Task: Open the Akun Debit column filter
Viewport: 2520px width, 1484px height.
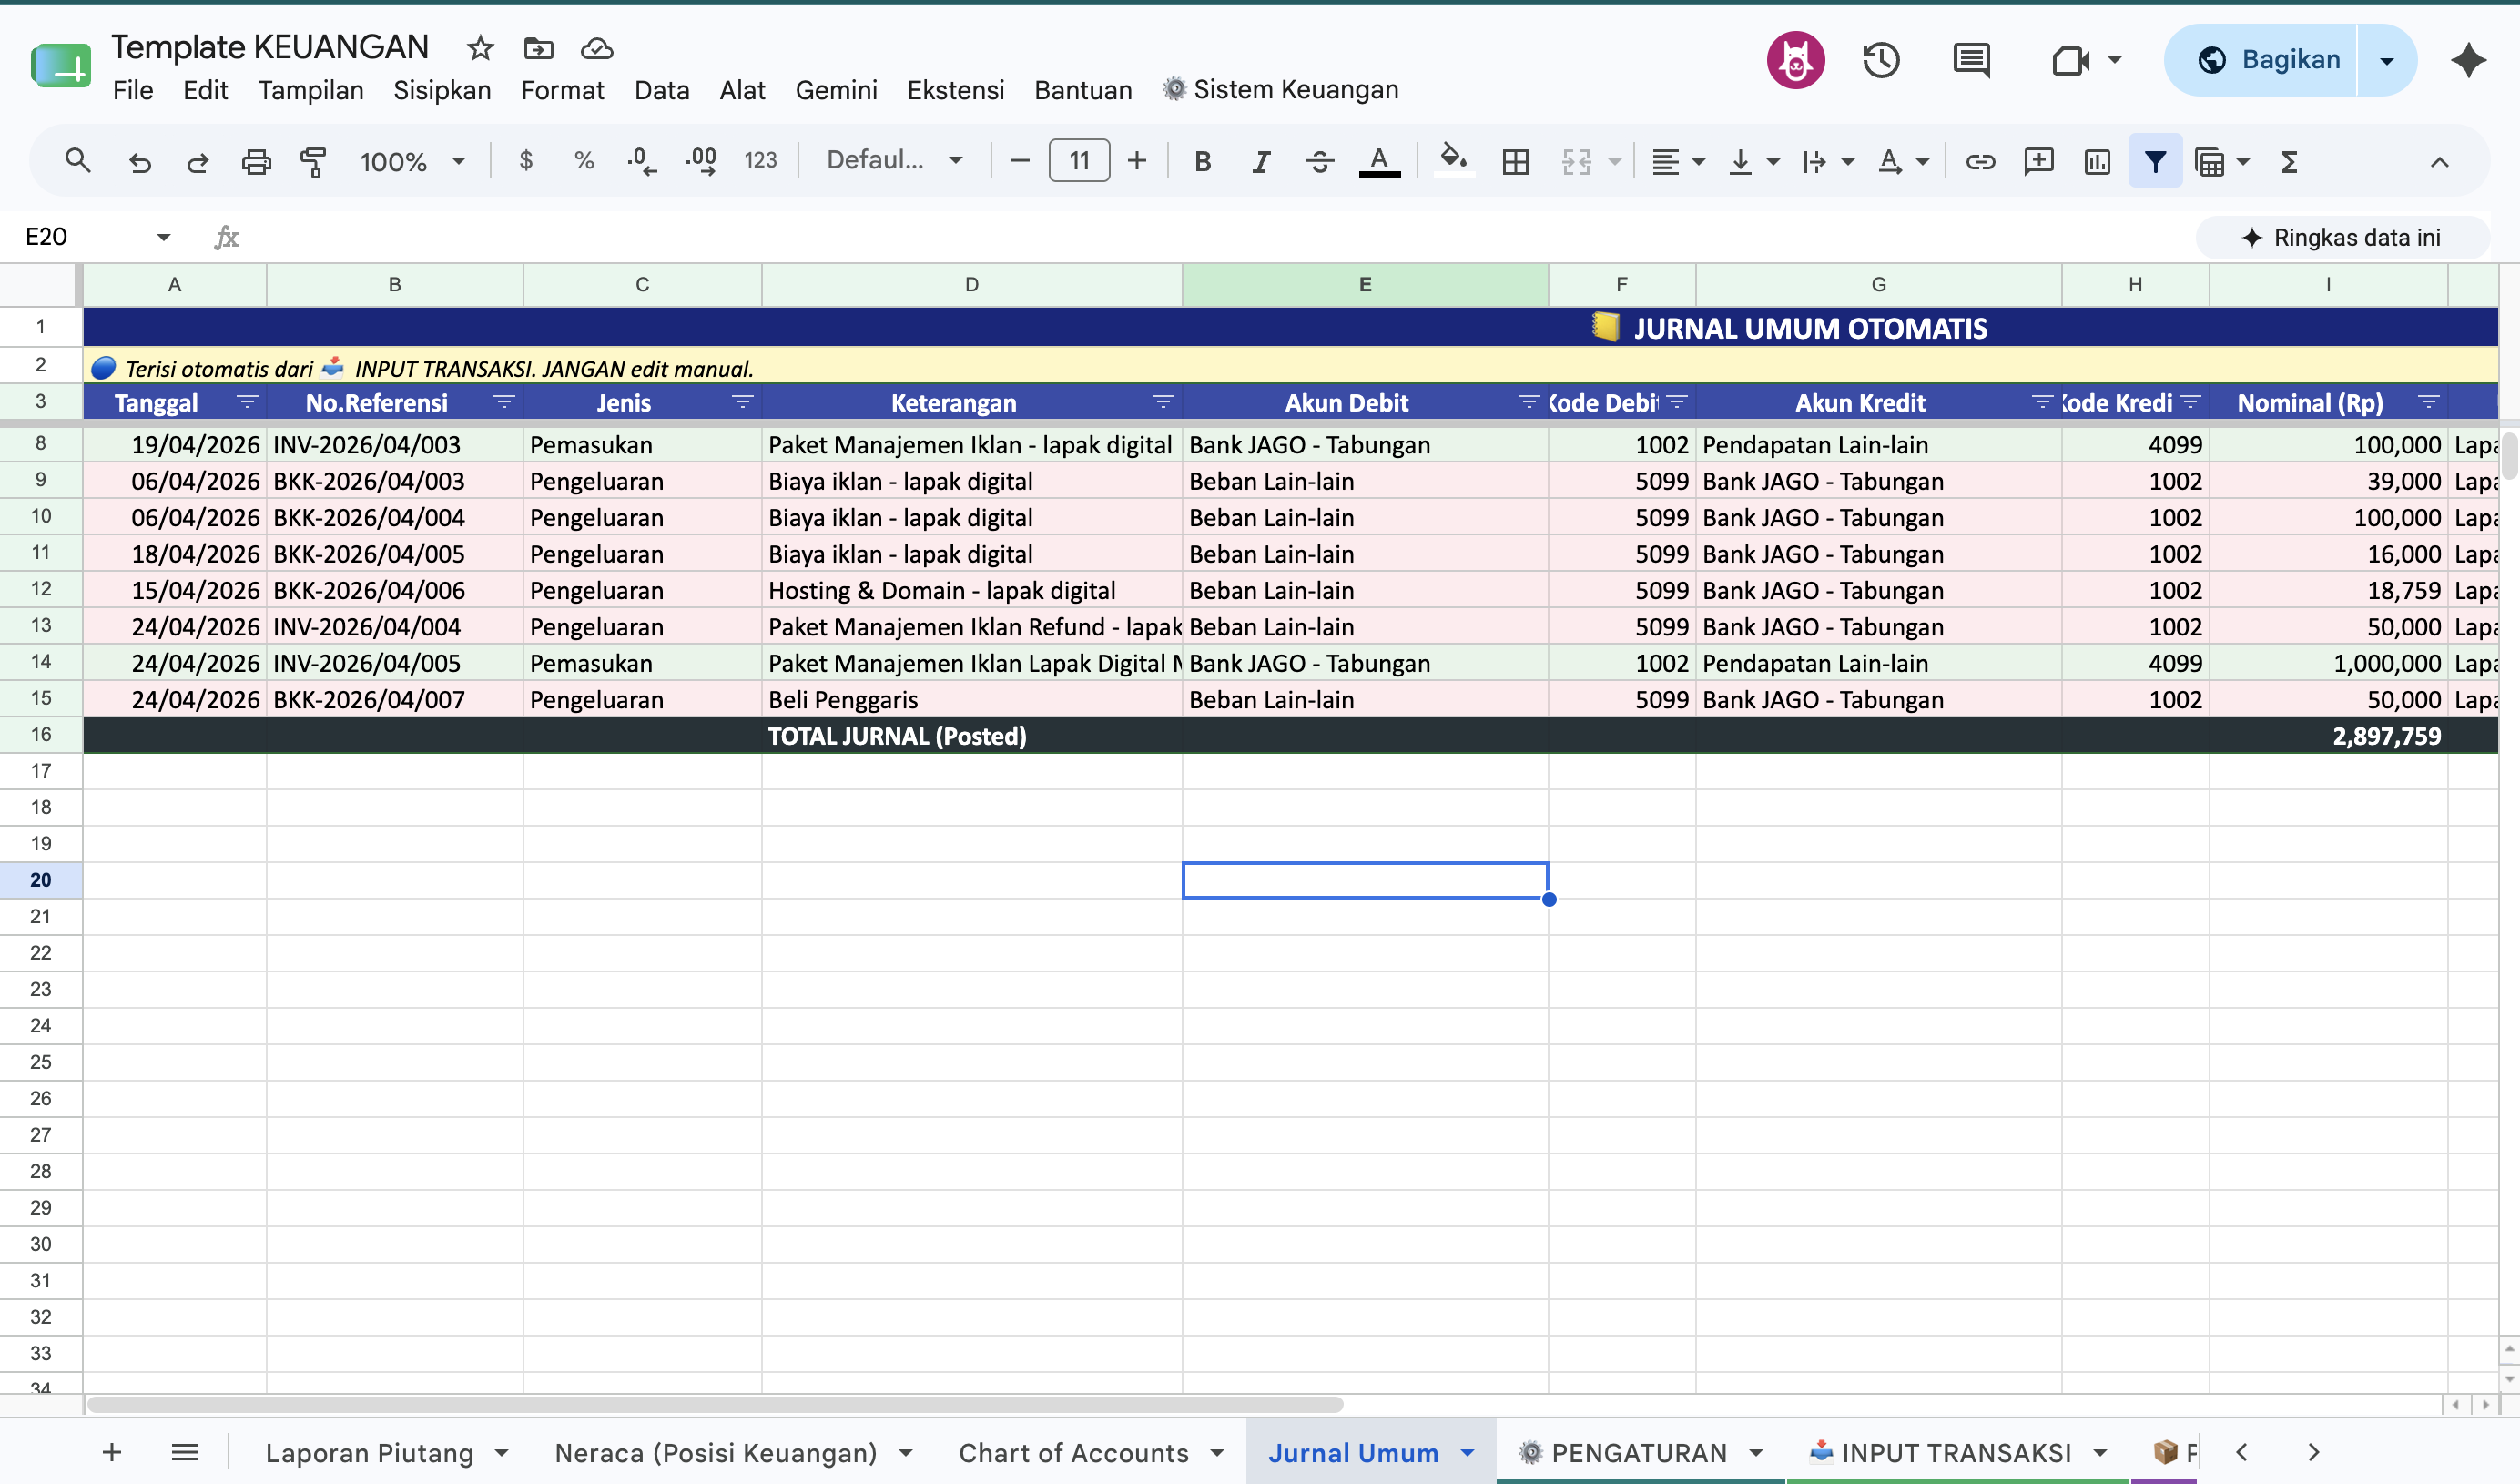Action: (1528, 402)
